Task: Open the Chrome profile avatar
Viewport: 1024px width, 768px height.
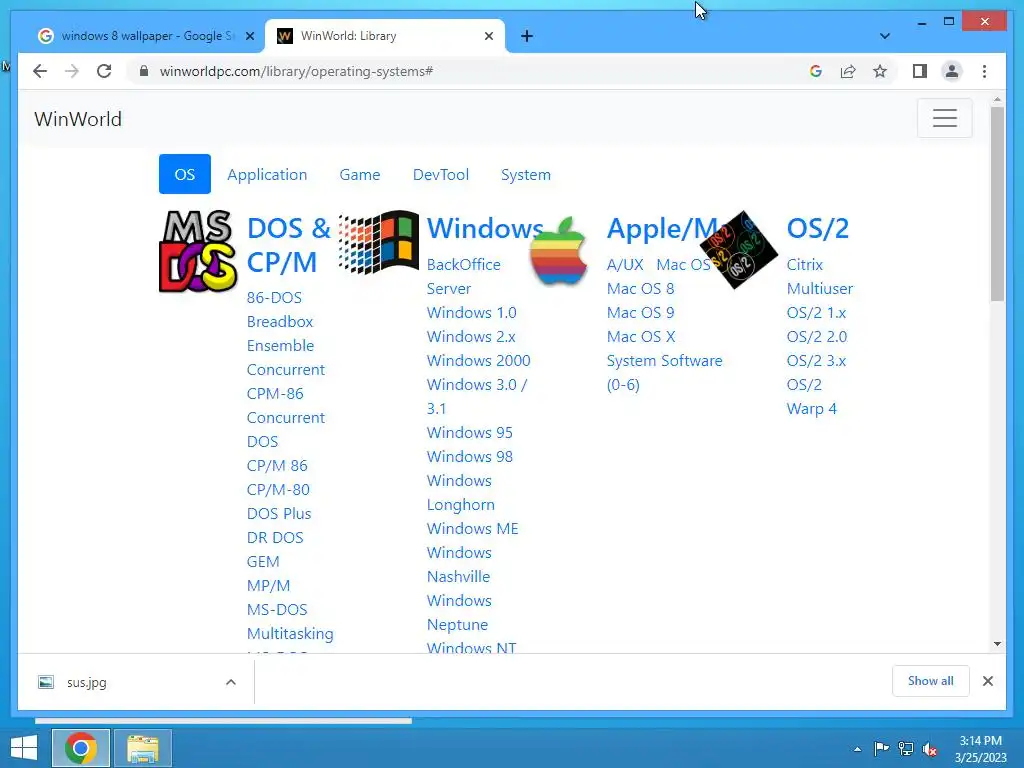Action: point(952,71)
